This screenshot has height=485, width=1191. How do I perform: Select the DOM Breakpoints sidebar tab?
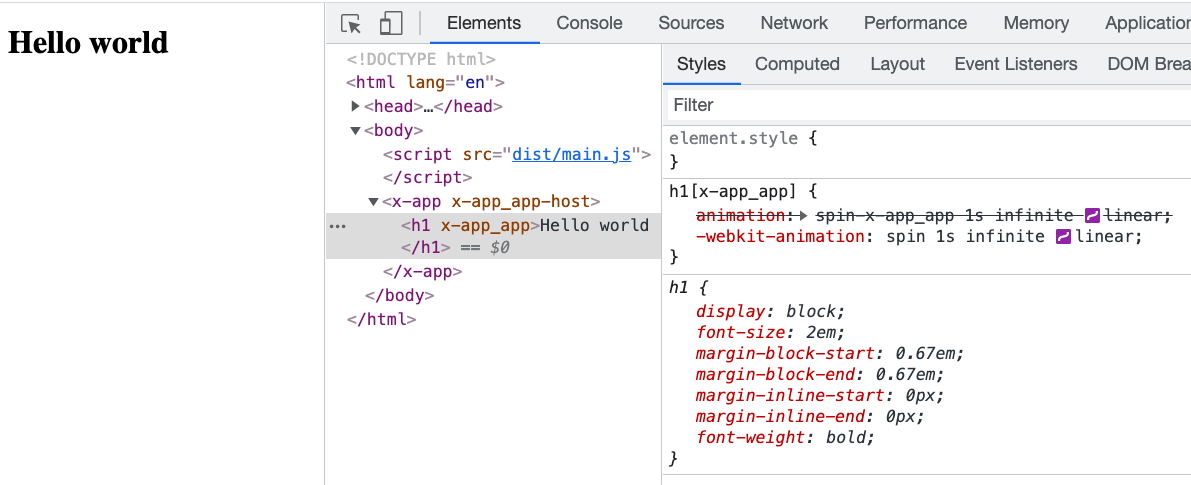point(1149,64)
